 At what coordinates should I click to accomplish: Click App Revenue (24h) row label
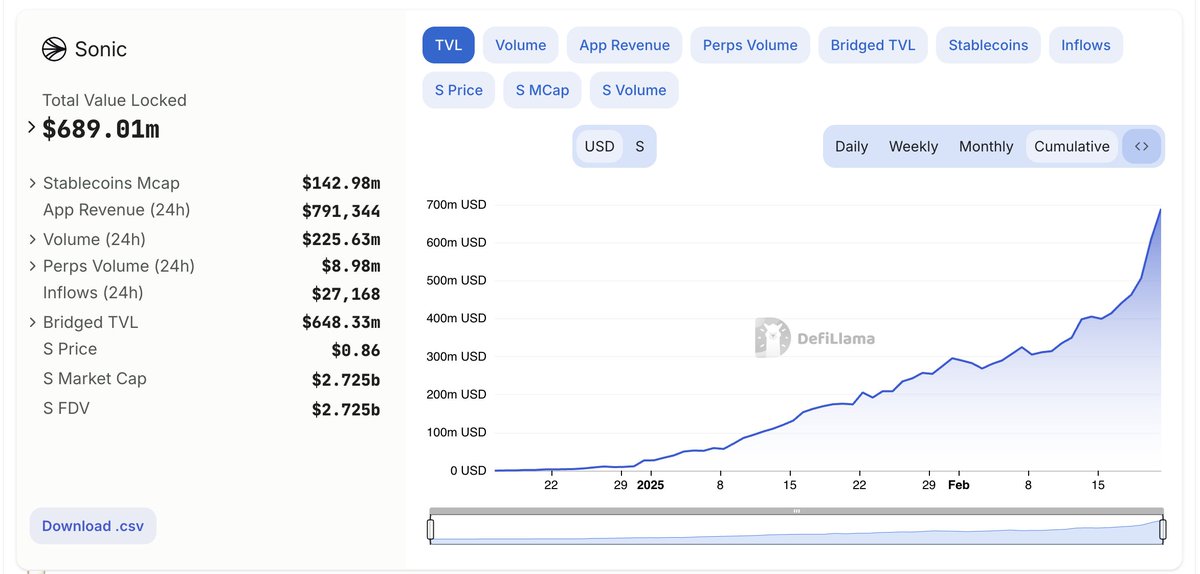coord(116,210)
